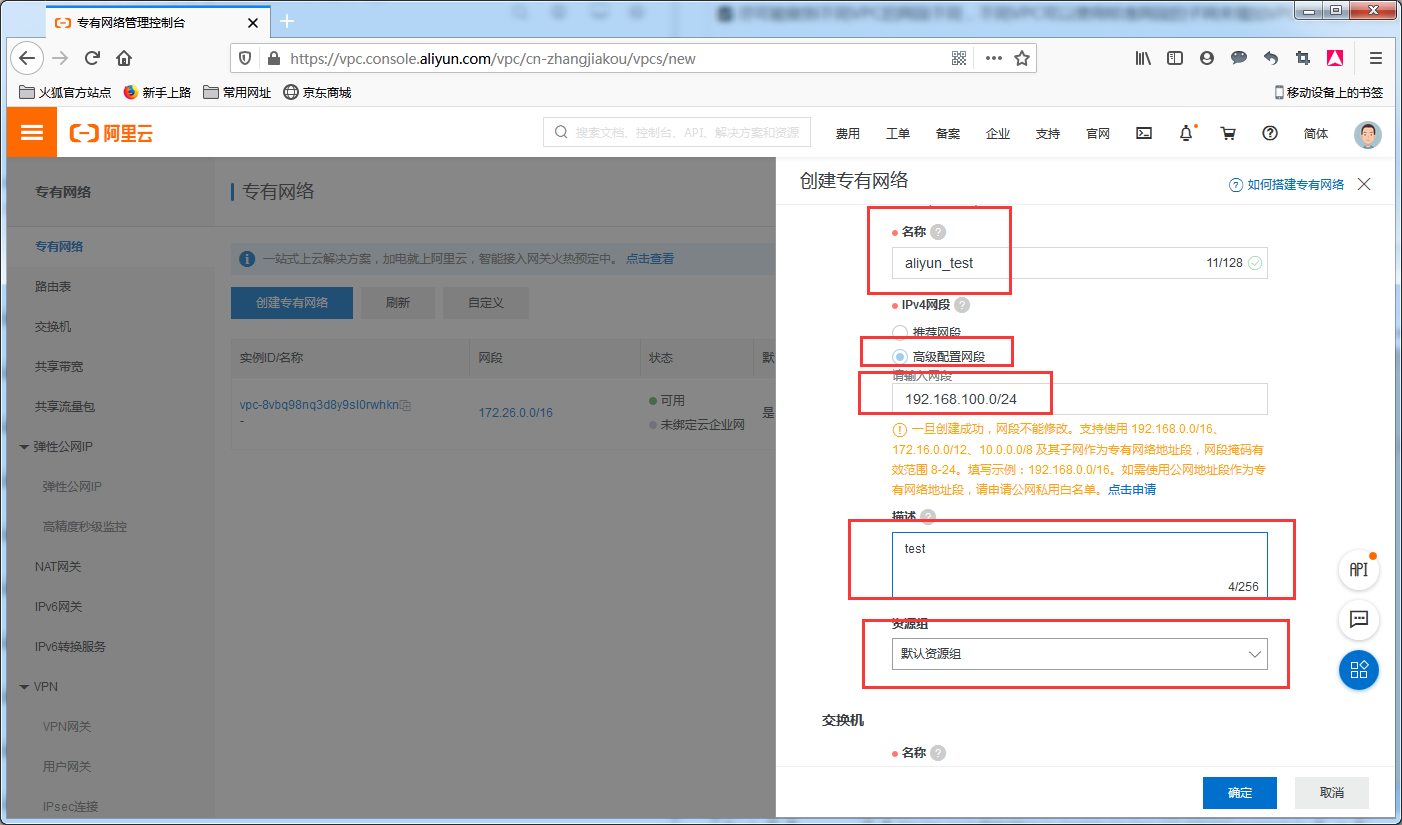Click the avatar profile picture

click(1366, 133)
